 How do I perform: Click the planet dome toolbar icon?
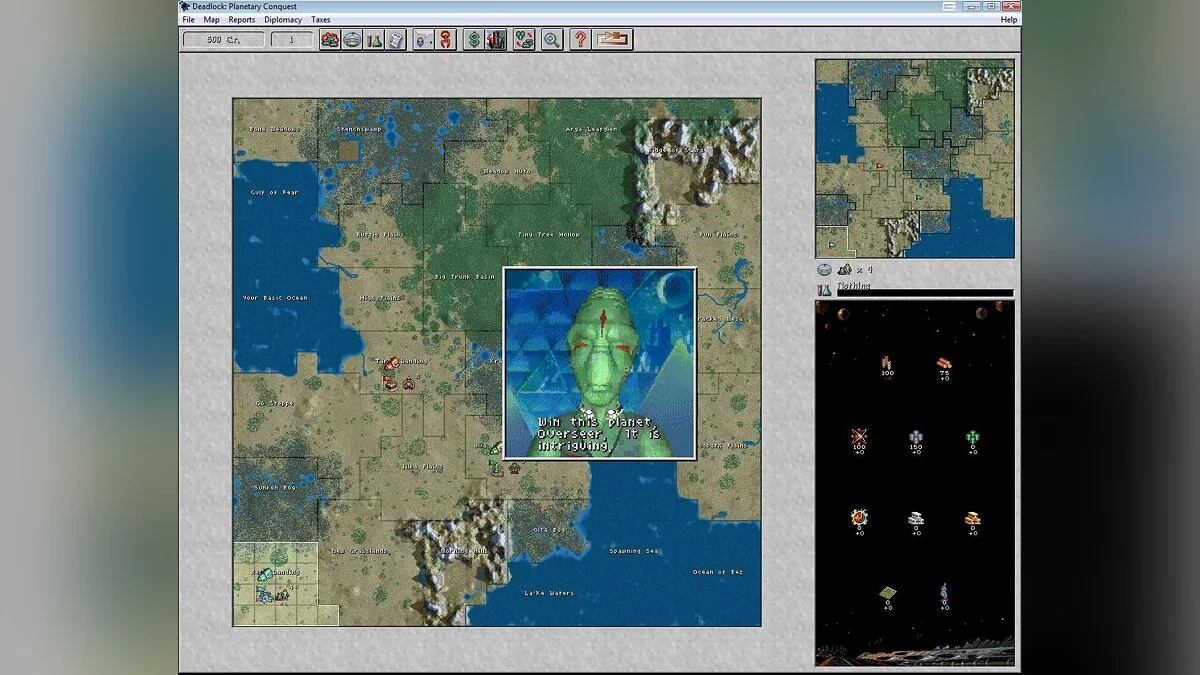(352, 40)
